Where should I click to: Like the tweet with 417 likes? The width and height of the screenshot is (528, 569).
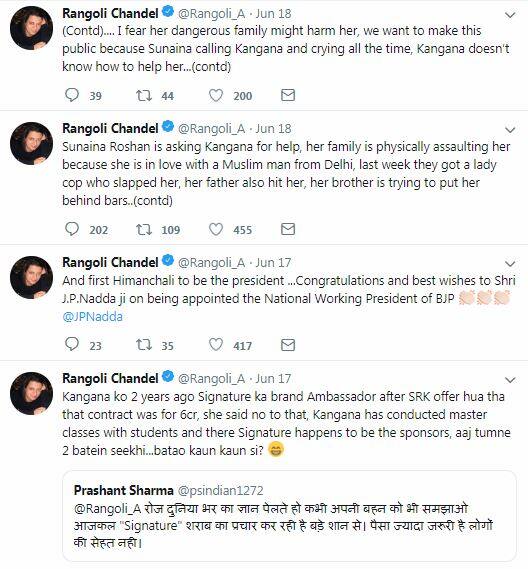(x=216, y=345)
